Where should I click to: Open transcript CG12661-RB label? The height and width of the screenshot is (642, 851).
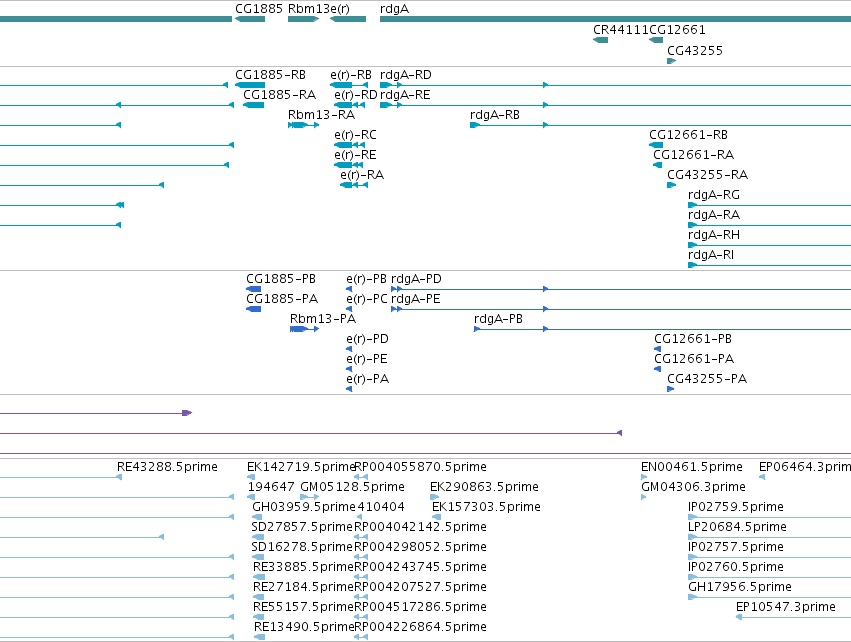pos(688,135)
